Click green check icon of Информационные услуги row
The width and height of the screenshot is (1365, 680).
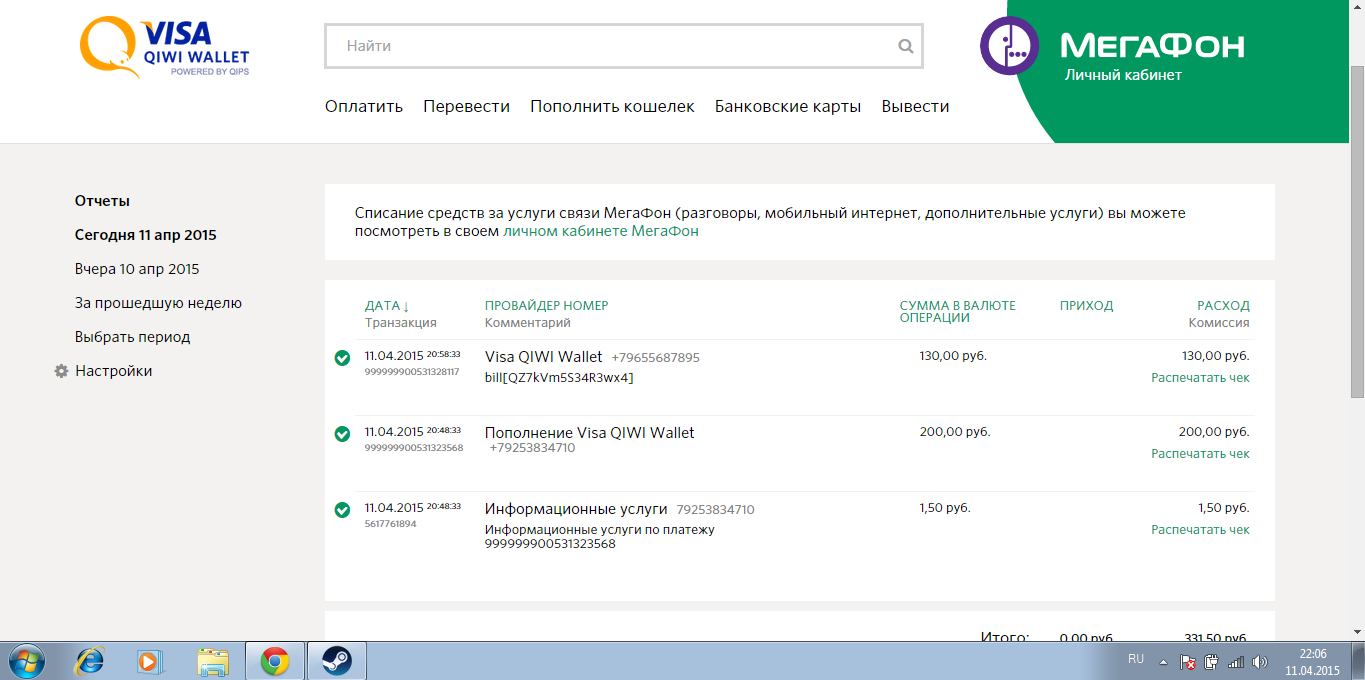pos(342,510)
